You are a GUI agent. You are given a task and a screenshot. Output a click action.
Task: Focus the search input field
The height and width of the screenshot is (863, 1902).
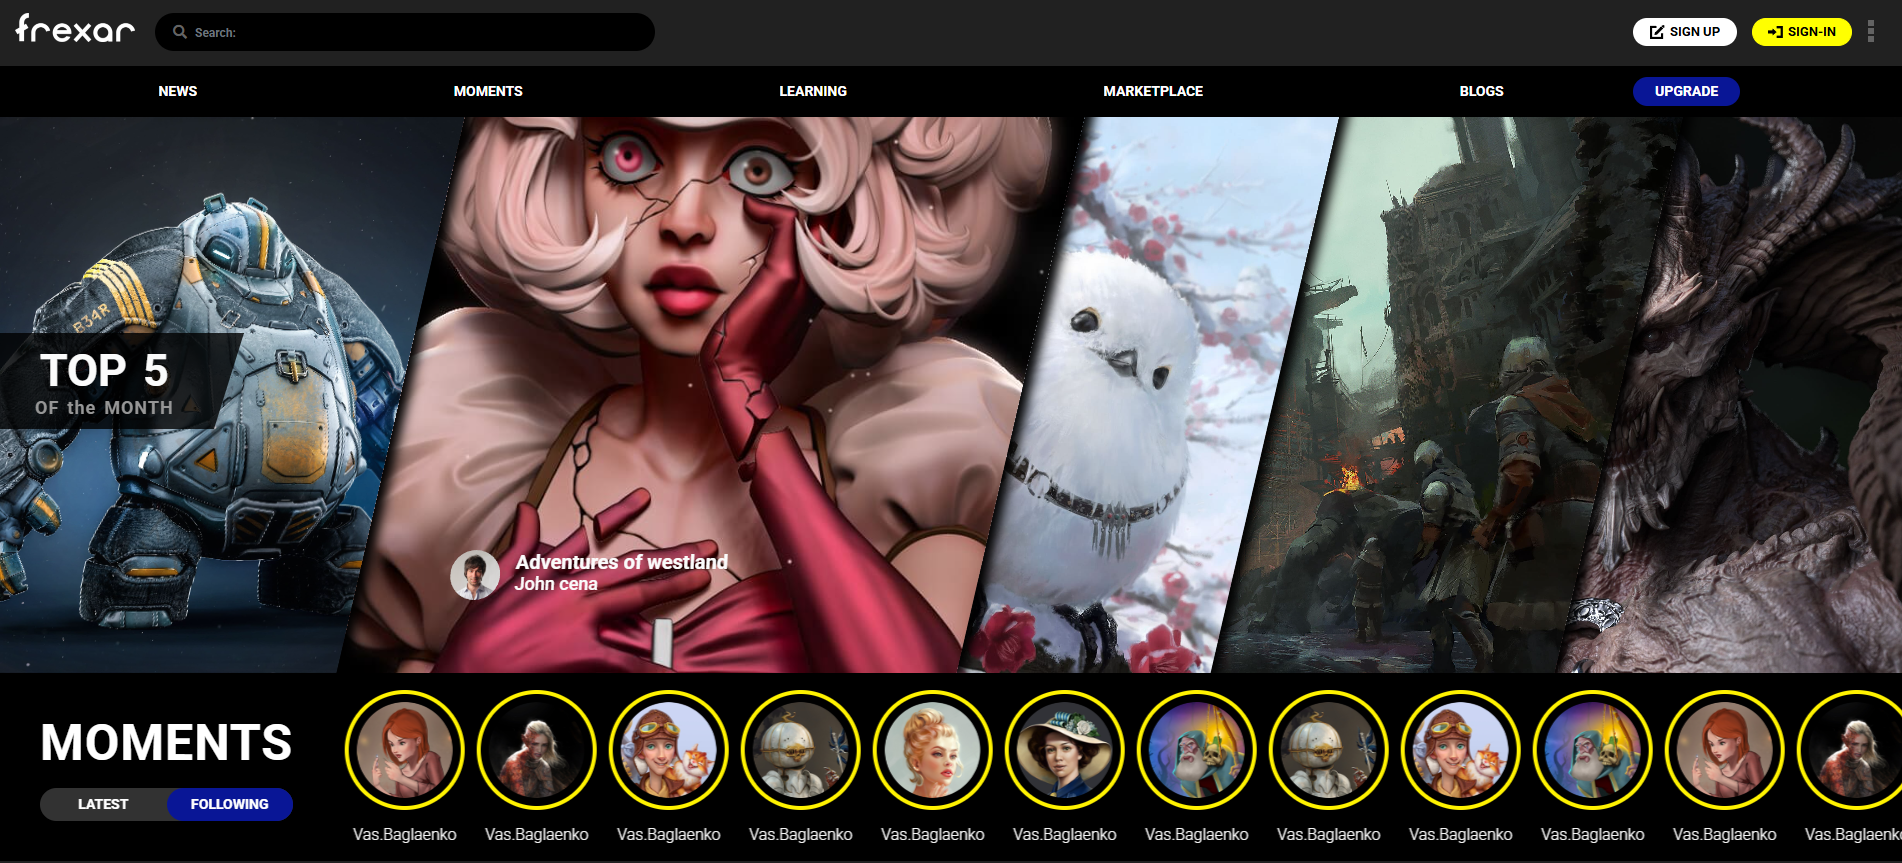pyautogui.click(x=420, y=32)
